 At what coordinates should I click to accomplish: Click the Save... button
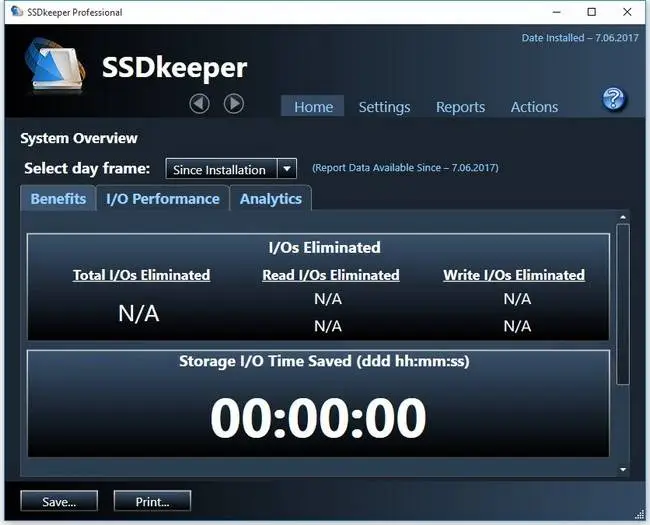tap(59, 501)
